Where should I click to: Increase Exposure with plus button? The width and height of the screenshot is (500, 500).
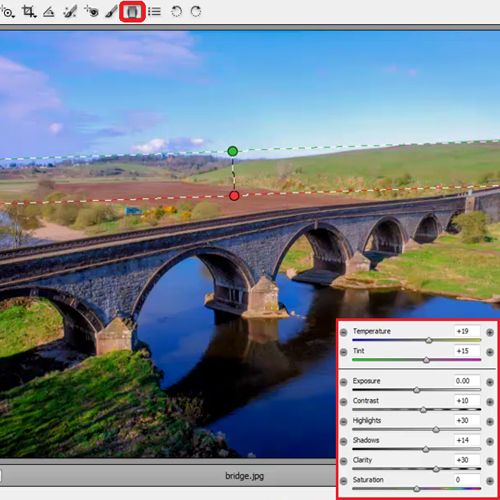click(x=490, y=382)
